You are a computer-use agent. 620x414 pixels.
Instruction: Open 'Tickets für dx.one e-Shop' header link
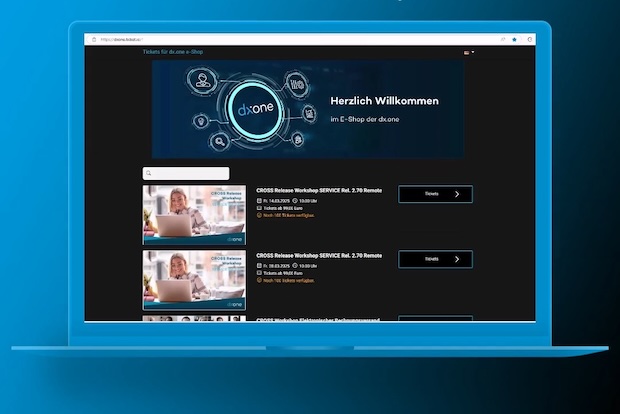pos(174,51)
